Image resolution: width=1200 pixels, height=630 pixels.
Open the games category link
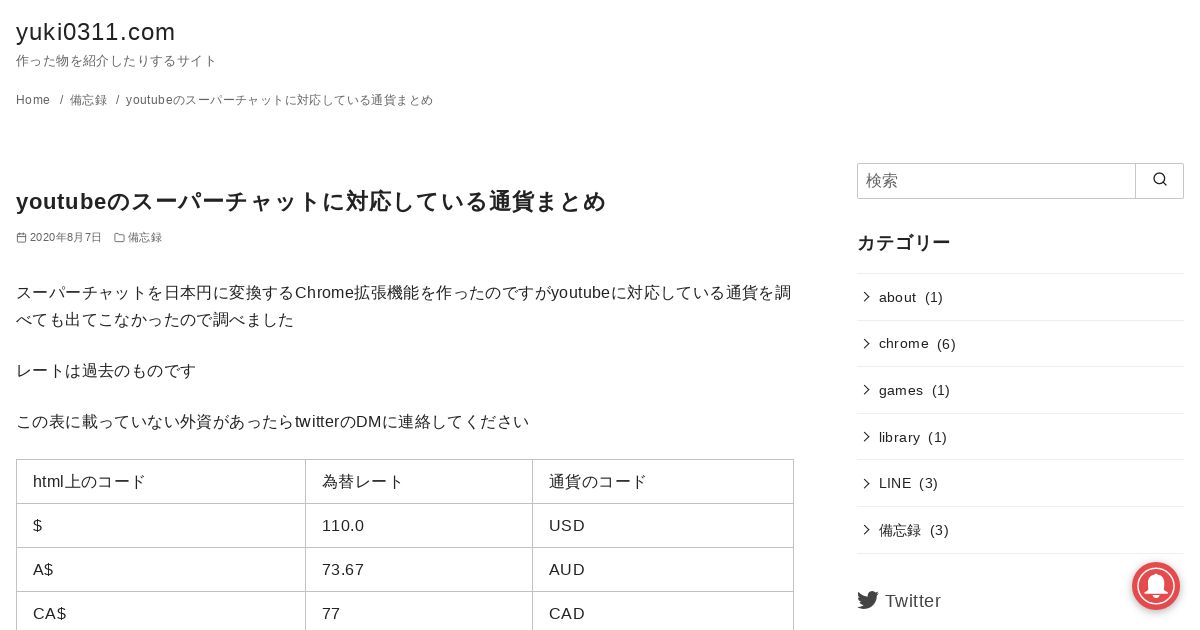pyautogui.click(x=901, y=390)
